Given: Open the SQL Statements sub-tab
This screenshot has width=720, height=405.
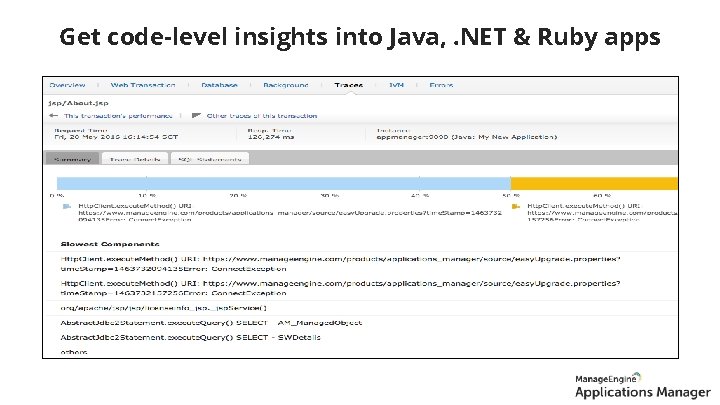Looking at the screenshot, I should pyautogui.click(x=210, y=159).
